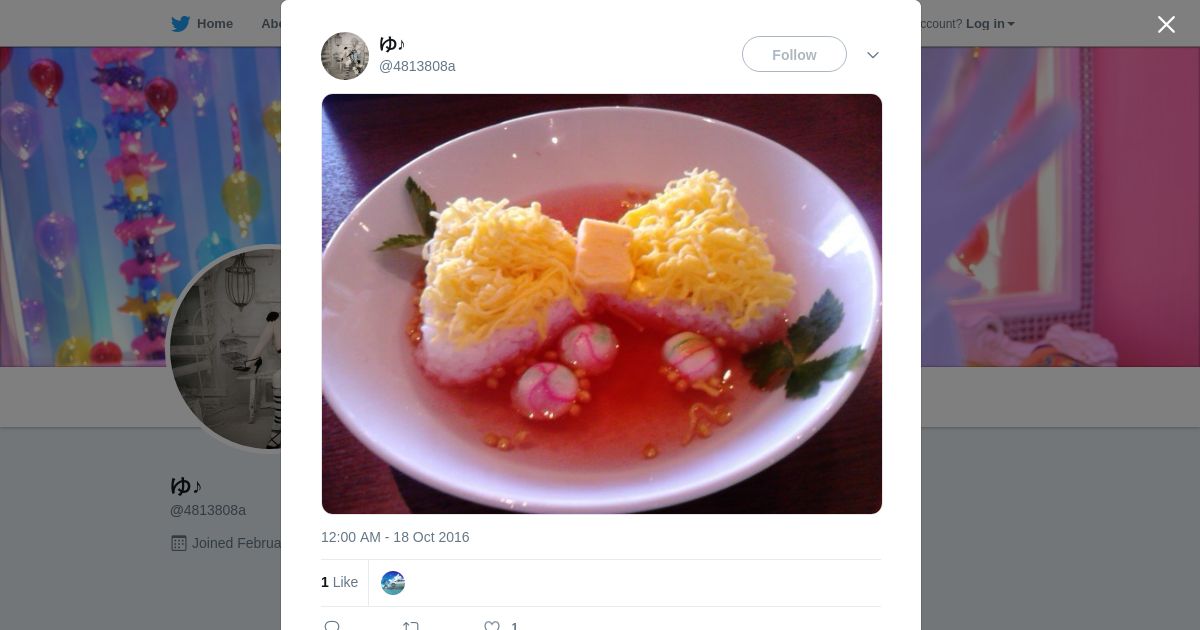Viewport: 1200px width, 630px height.
Task: Open the @4813808a handle in the tweet
Action: tap(417, 66)
